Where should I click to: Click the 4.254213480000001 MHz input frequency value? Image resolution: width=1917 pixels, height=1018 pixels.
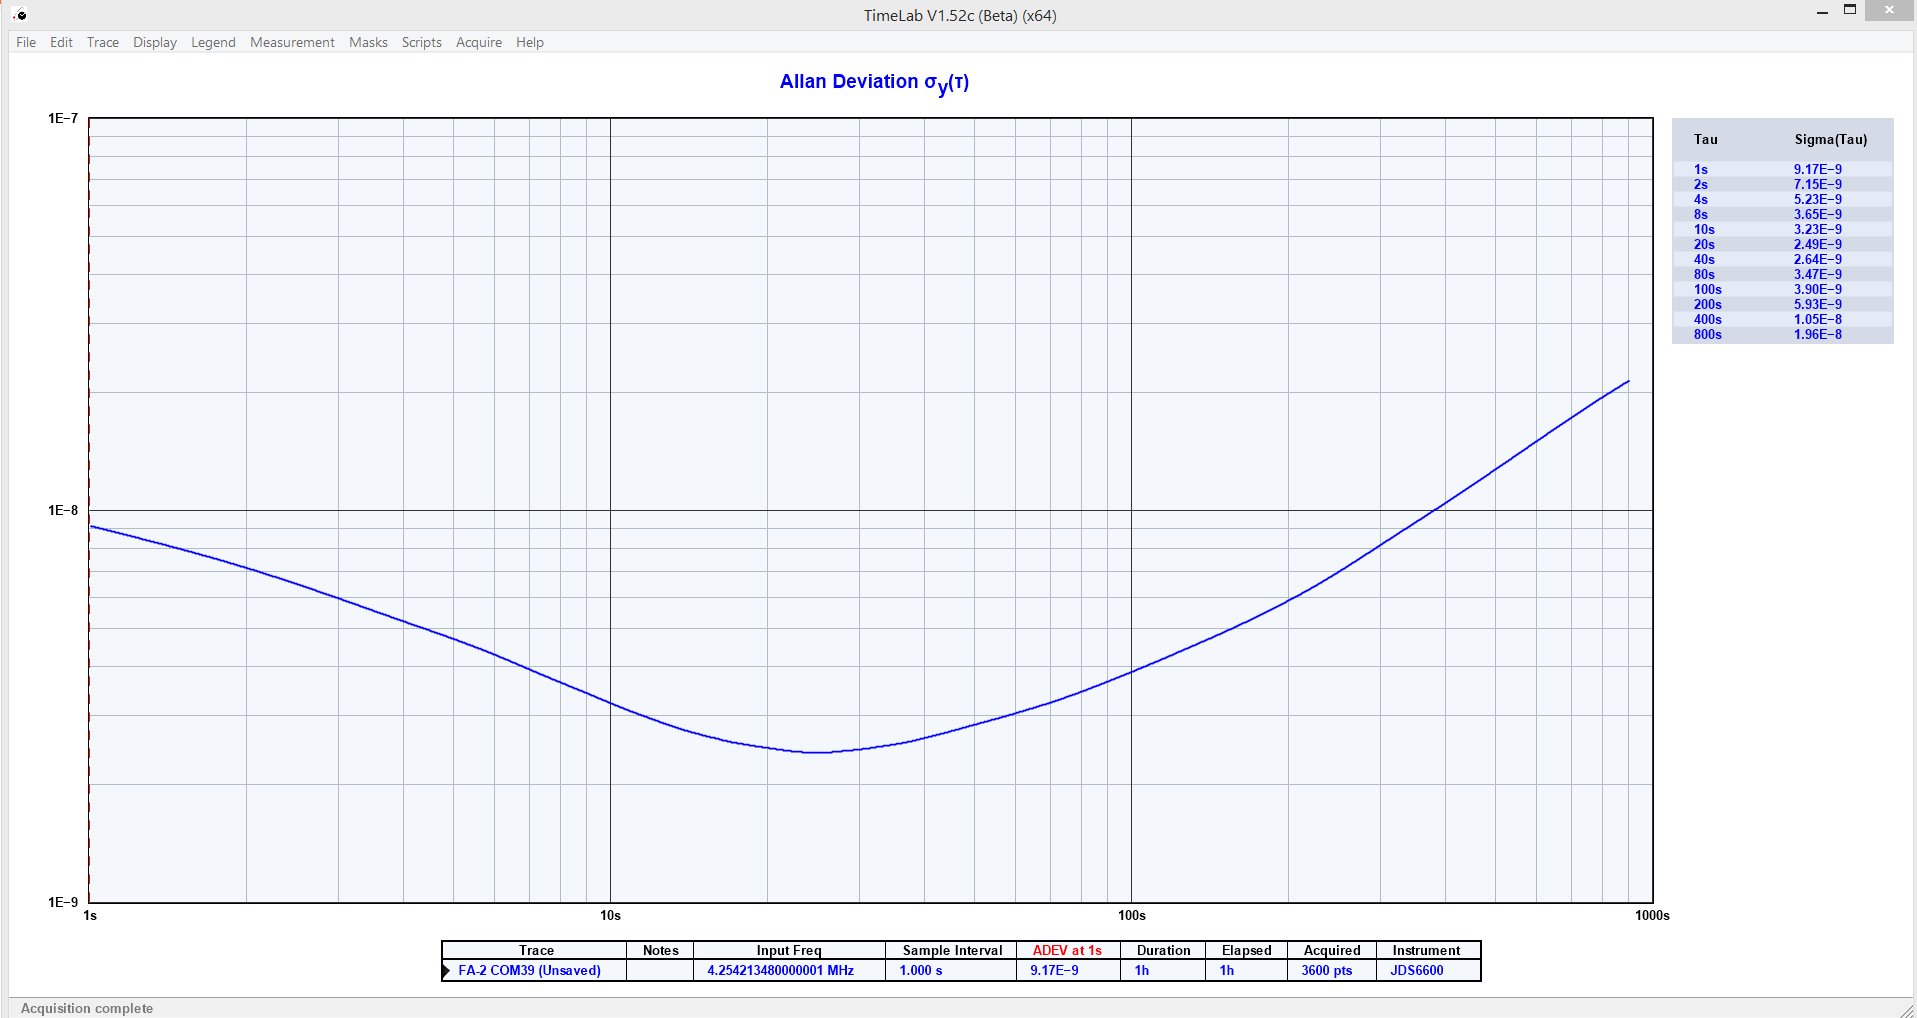click(x=780, y=970)
